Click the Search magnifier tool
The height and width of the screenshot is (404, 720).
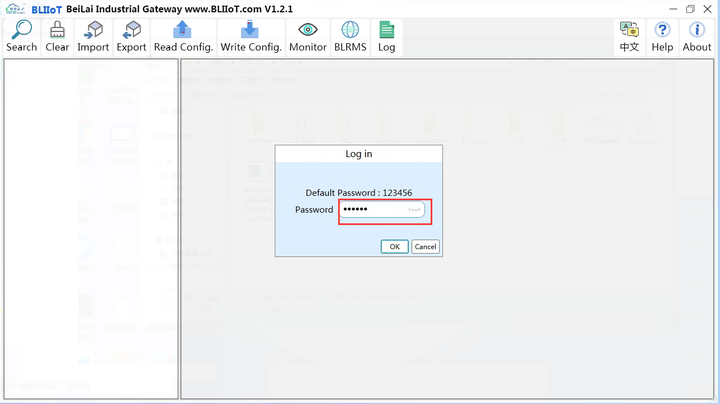click(22, 37)
